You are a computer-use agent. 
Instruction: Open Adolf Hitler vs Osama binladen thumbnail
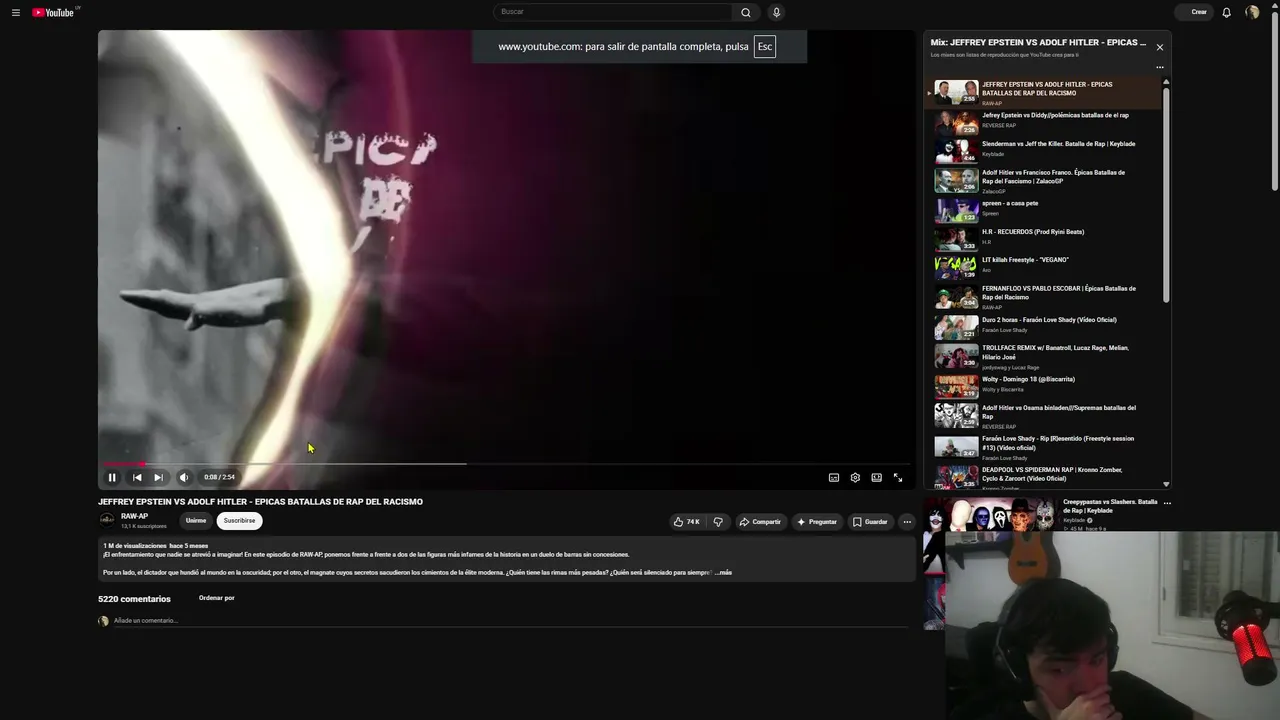click(956, 415)
